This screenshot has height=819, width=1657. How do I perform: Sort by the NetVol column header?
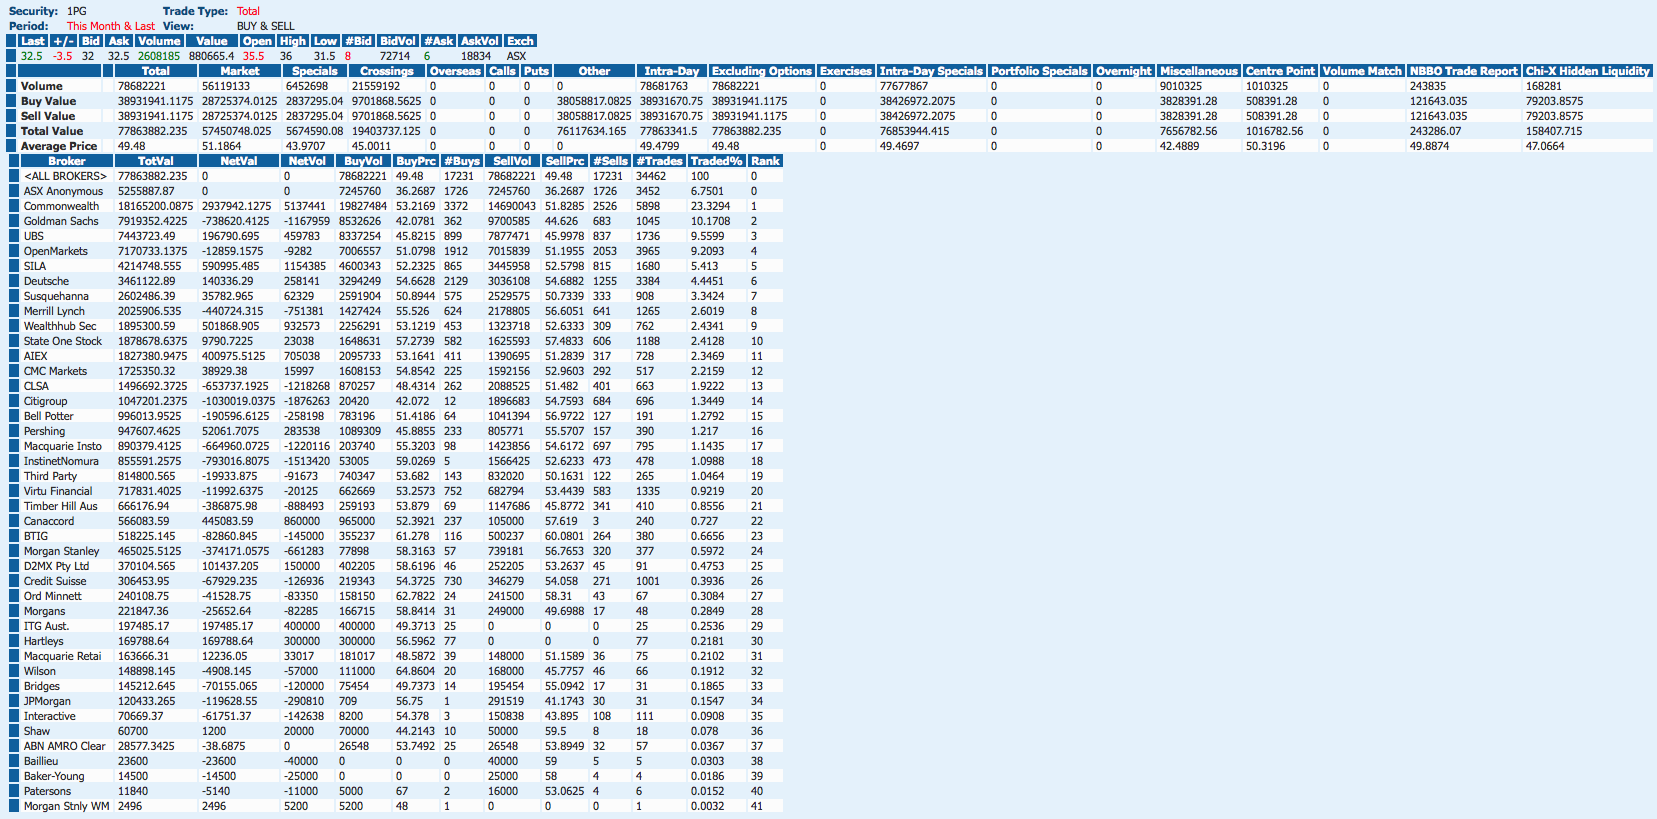[307, 161]
